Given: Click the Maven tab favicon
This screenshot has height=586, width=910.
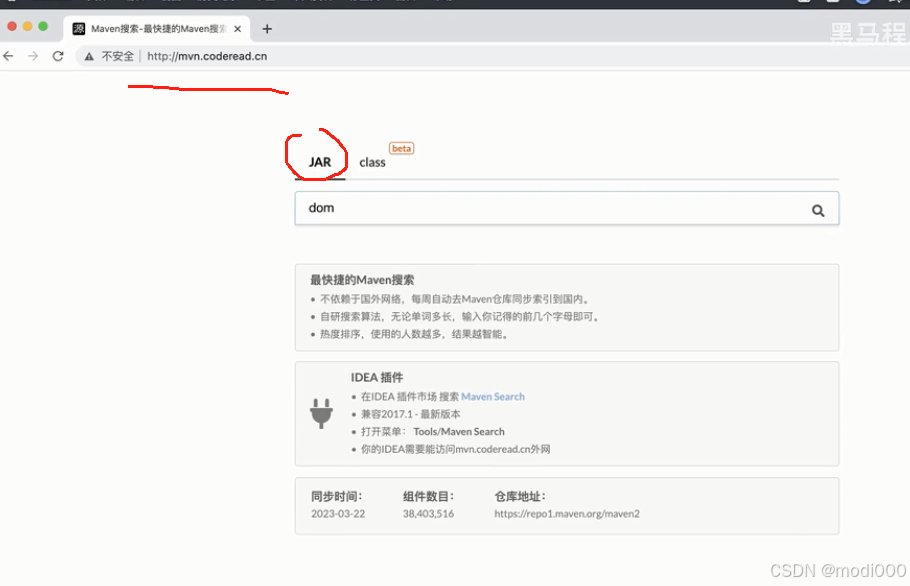Looking at the screenshot, I should tap(79, 28).
